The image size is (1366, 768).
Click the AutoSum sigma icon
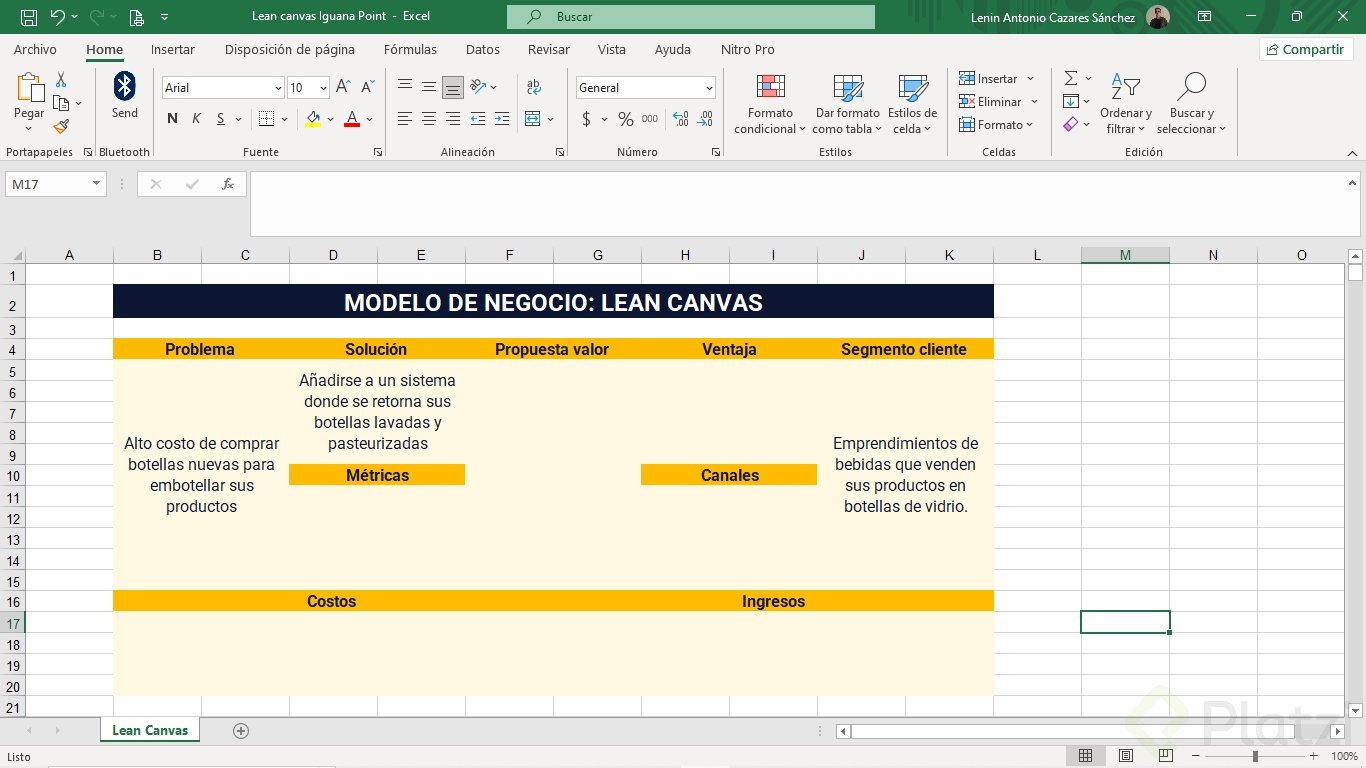(1071, 78)
